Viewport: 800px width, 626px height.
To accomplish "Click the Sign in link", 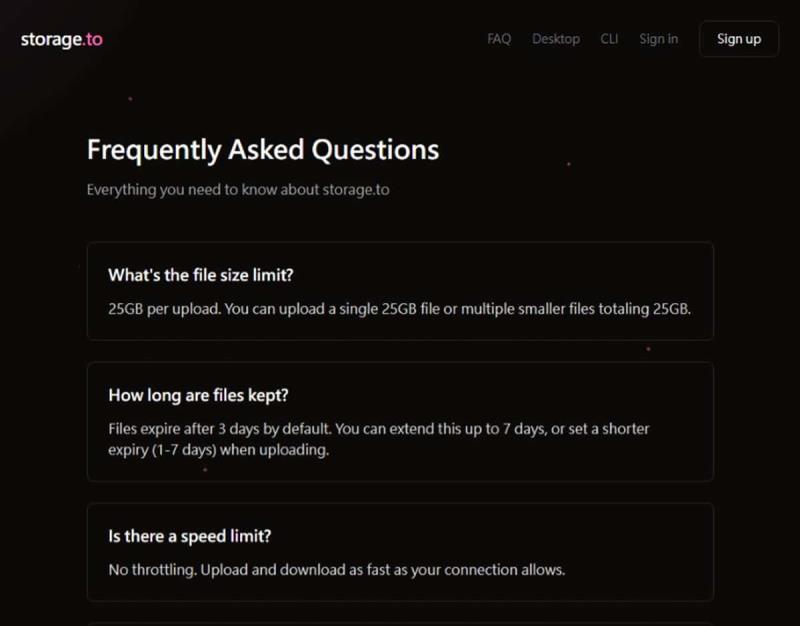I will (x=658, y=39).
